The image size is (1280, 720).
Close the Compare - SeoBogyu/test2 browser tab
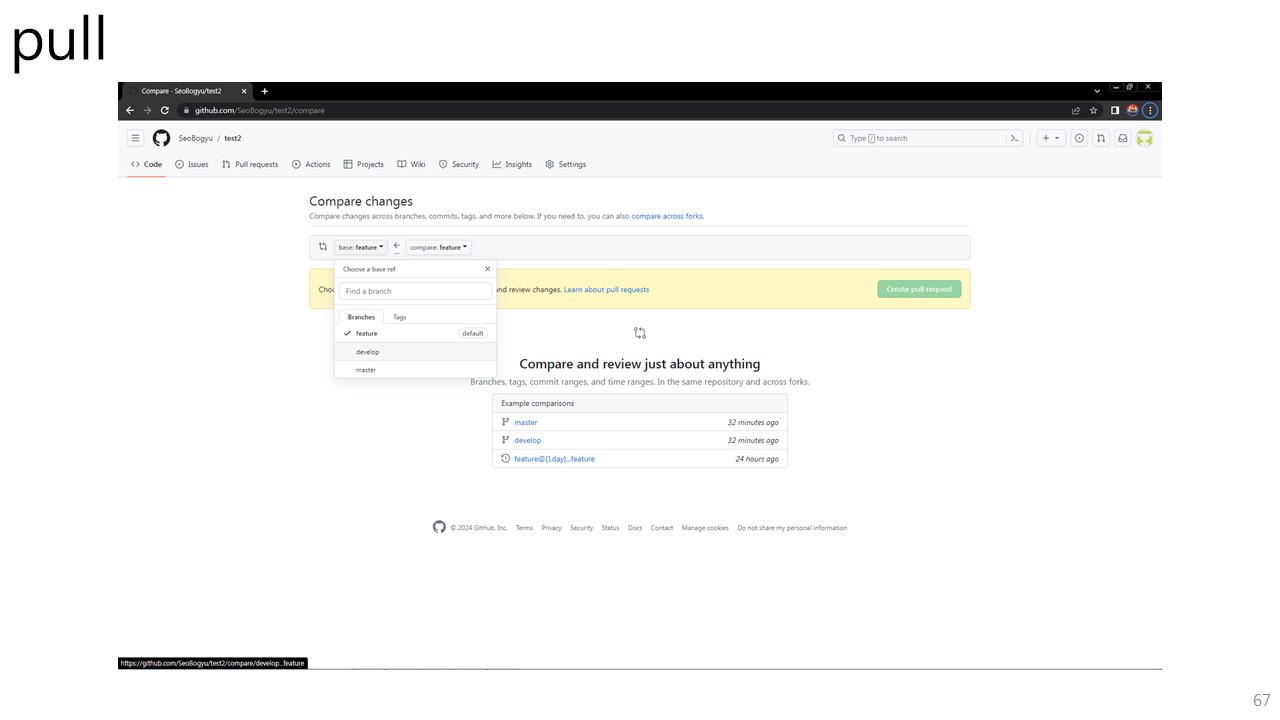point(244,91)
